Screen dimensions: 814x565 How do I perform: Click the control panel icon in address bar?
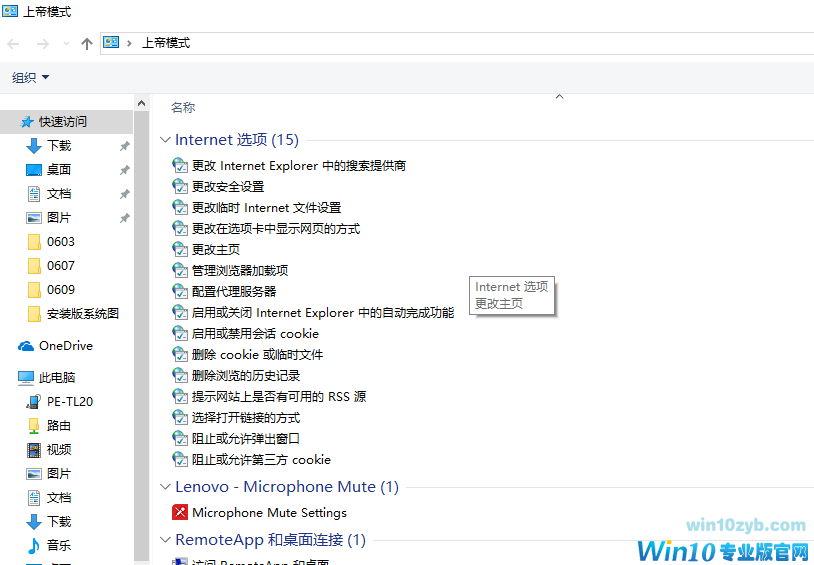click(x=111, y=43)
